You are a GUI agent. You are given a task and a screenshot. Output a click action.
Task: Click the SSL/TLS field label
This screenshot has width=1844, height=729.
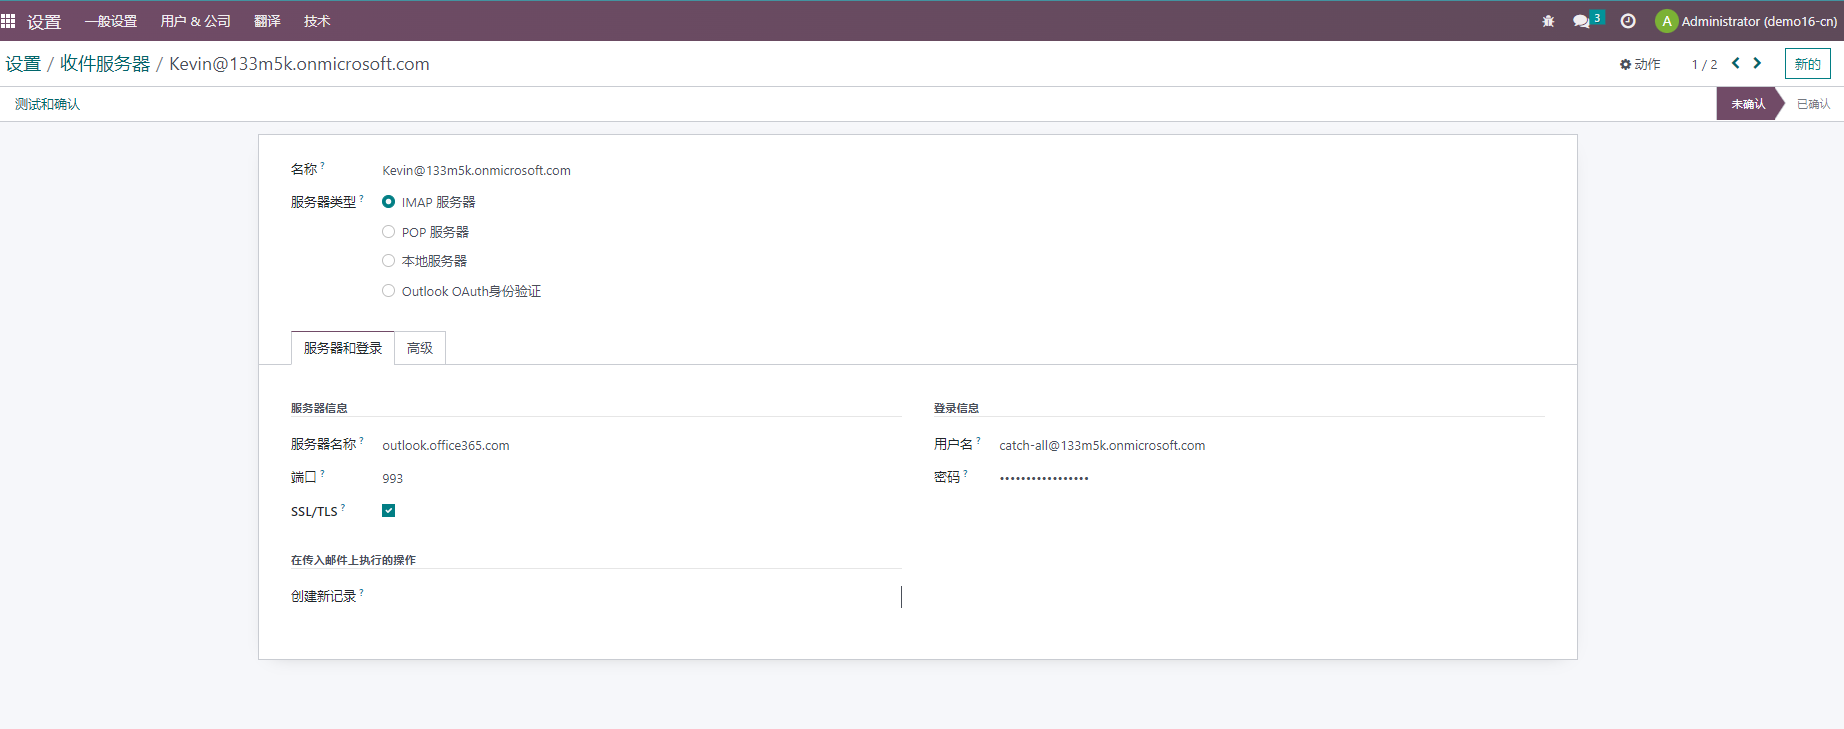(314, 511)
